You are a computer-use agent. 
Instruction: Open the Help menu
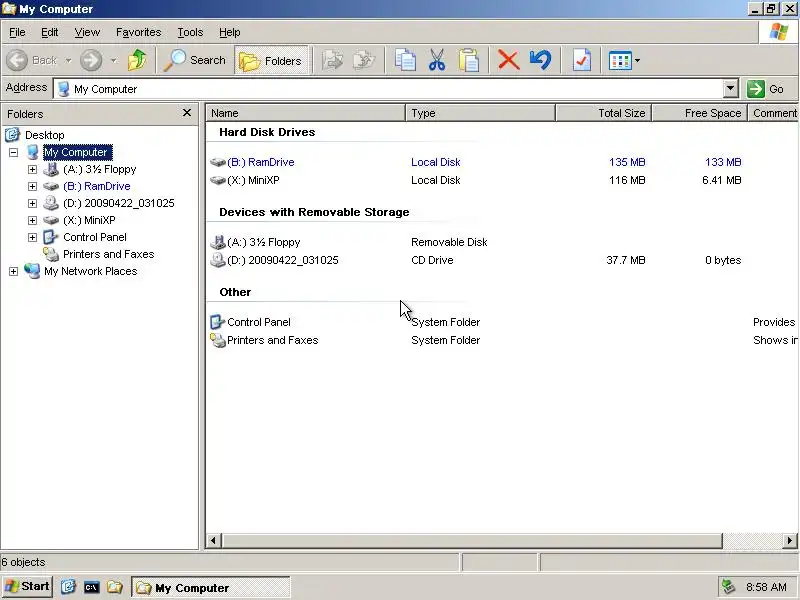coord(230,32)
